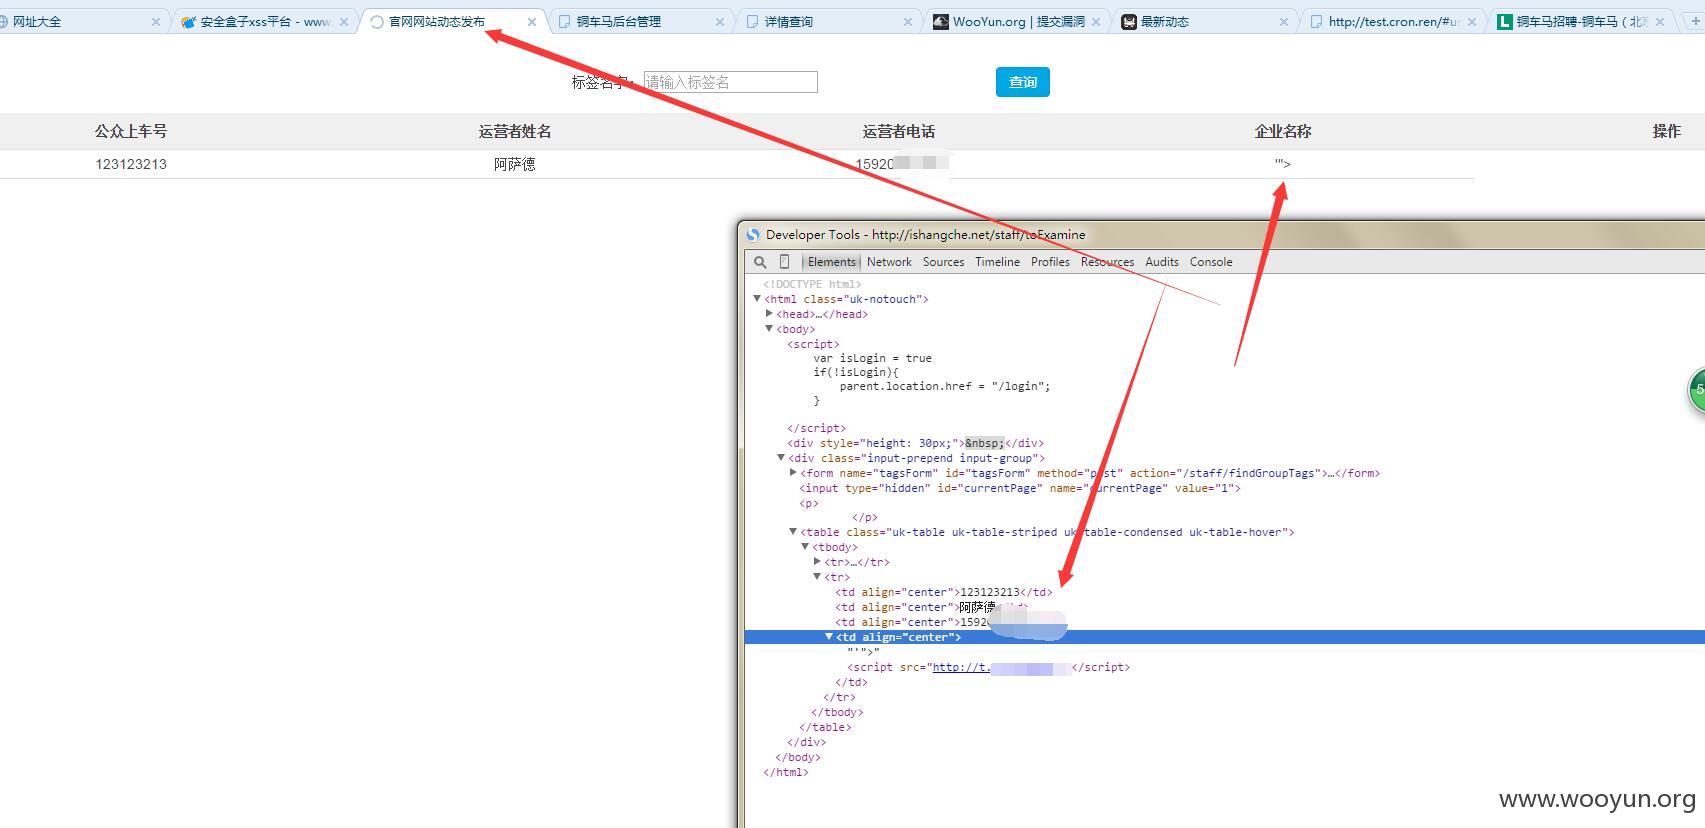The width and height of the screenshot is (1705, 828).
Task: Click the 操作 column header
Action: (1667, 131)
